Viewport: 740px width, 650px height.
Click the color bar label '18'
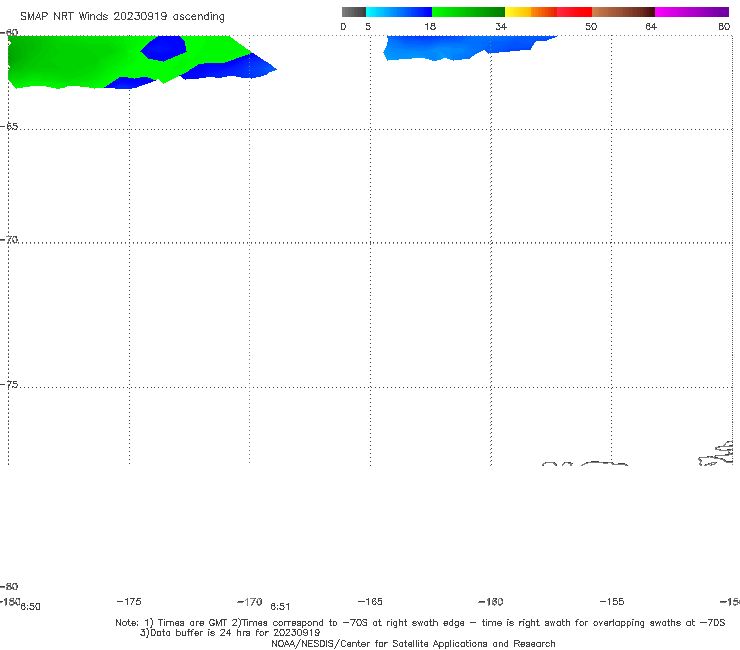pos(430,27)
